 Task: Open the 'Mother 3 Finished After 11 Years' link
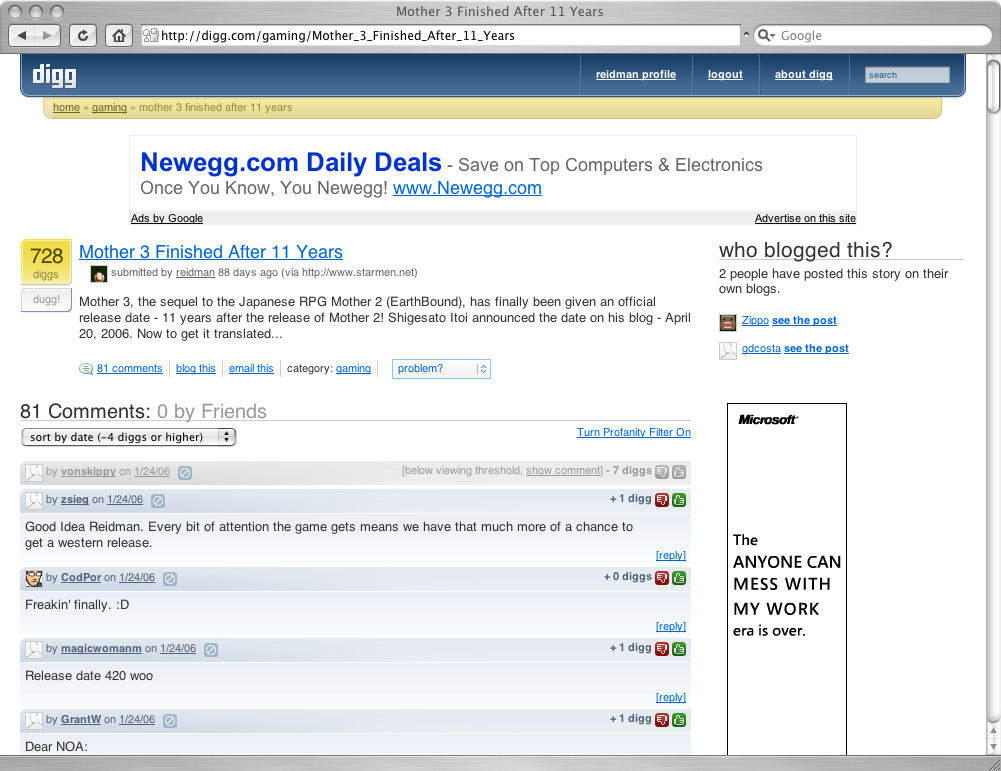click(x=211, y=252)
